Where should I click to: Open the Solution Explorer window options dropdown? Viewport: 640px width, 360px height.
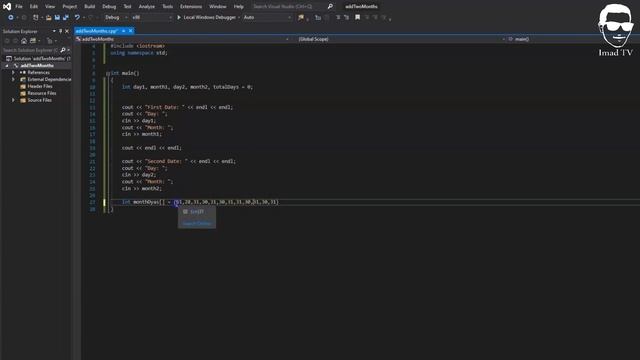(54, 31)
